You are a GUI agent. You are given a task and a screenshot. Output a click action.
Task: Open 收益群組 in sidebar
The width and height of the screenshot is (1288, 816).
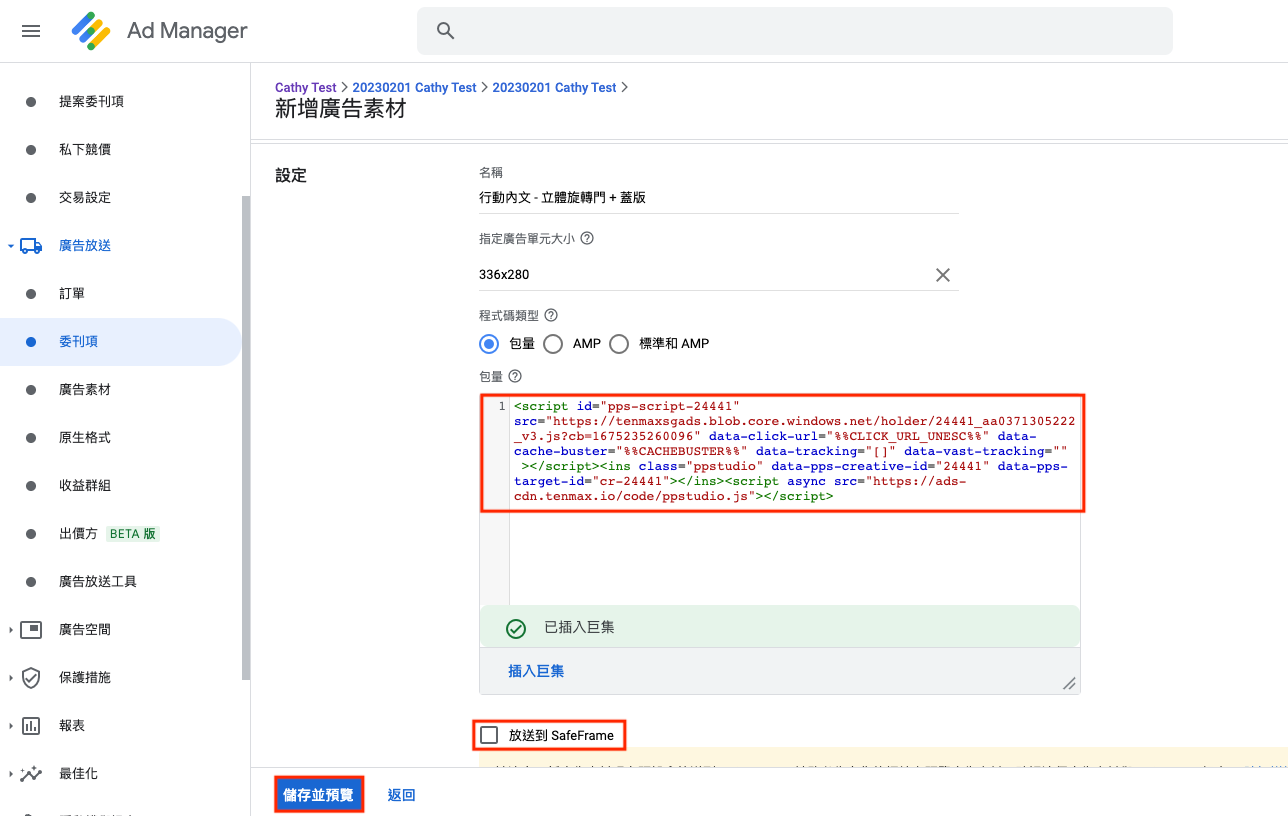click(85, 485)
